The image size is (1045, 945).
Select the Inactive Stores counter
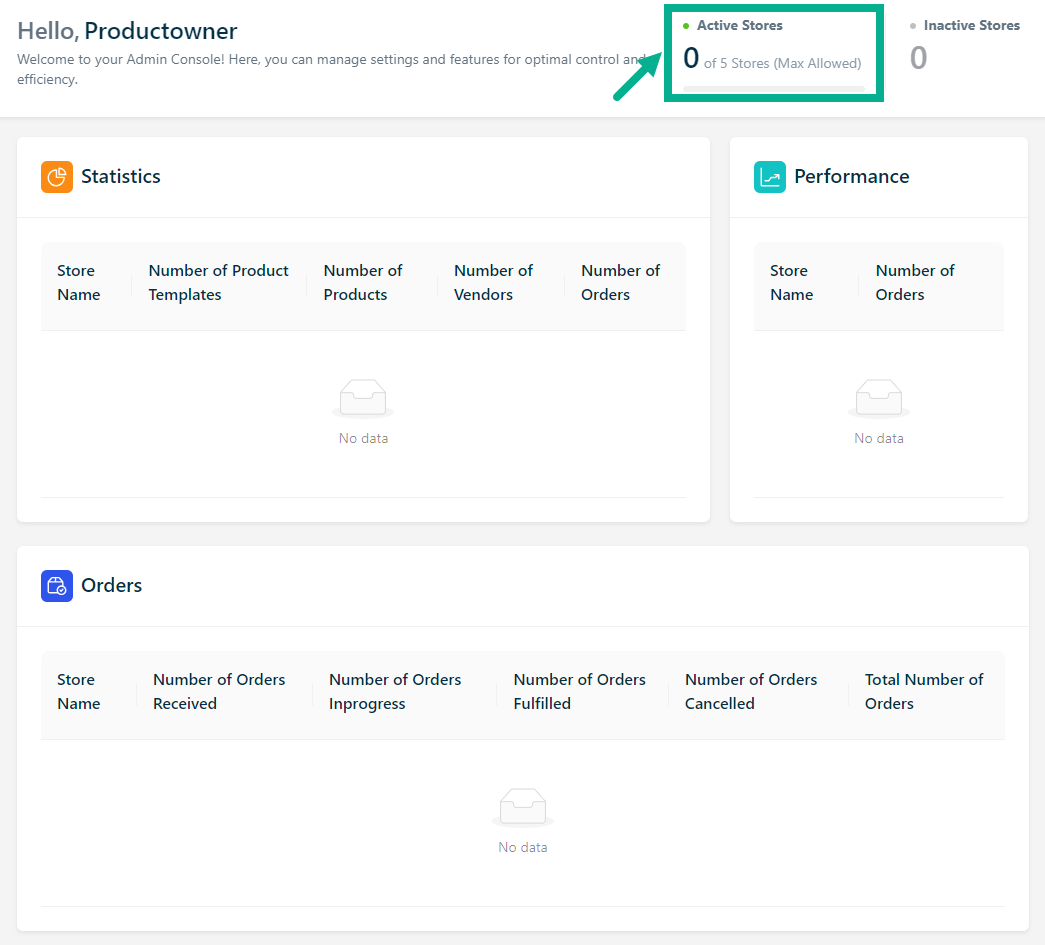tap(918, 58)
